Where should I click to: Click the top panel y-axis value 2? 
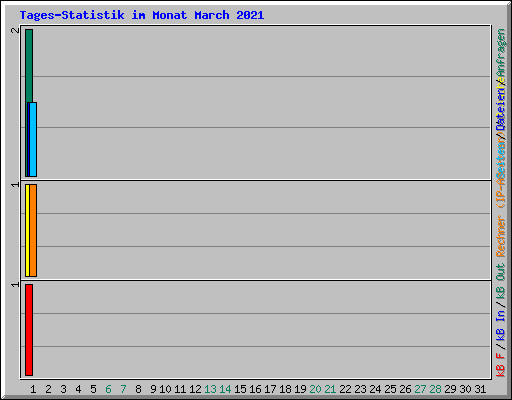15,30
